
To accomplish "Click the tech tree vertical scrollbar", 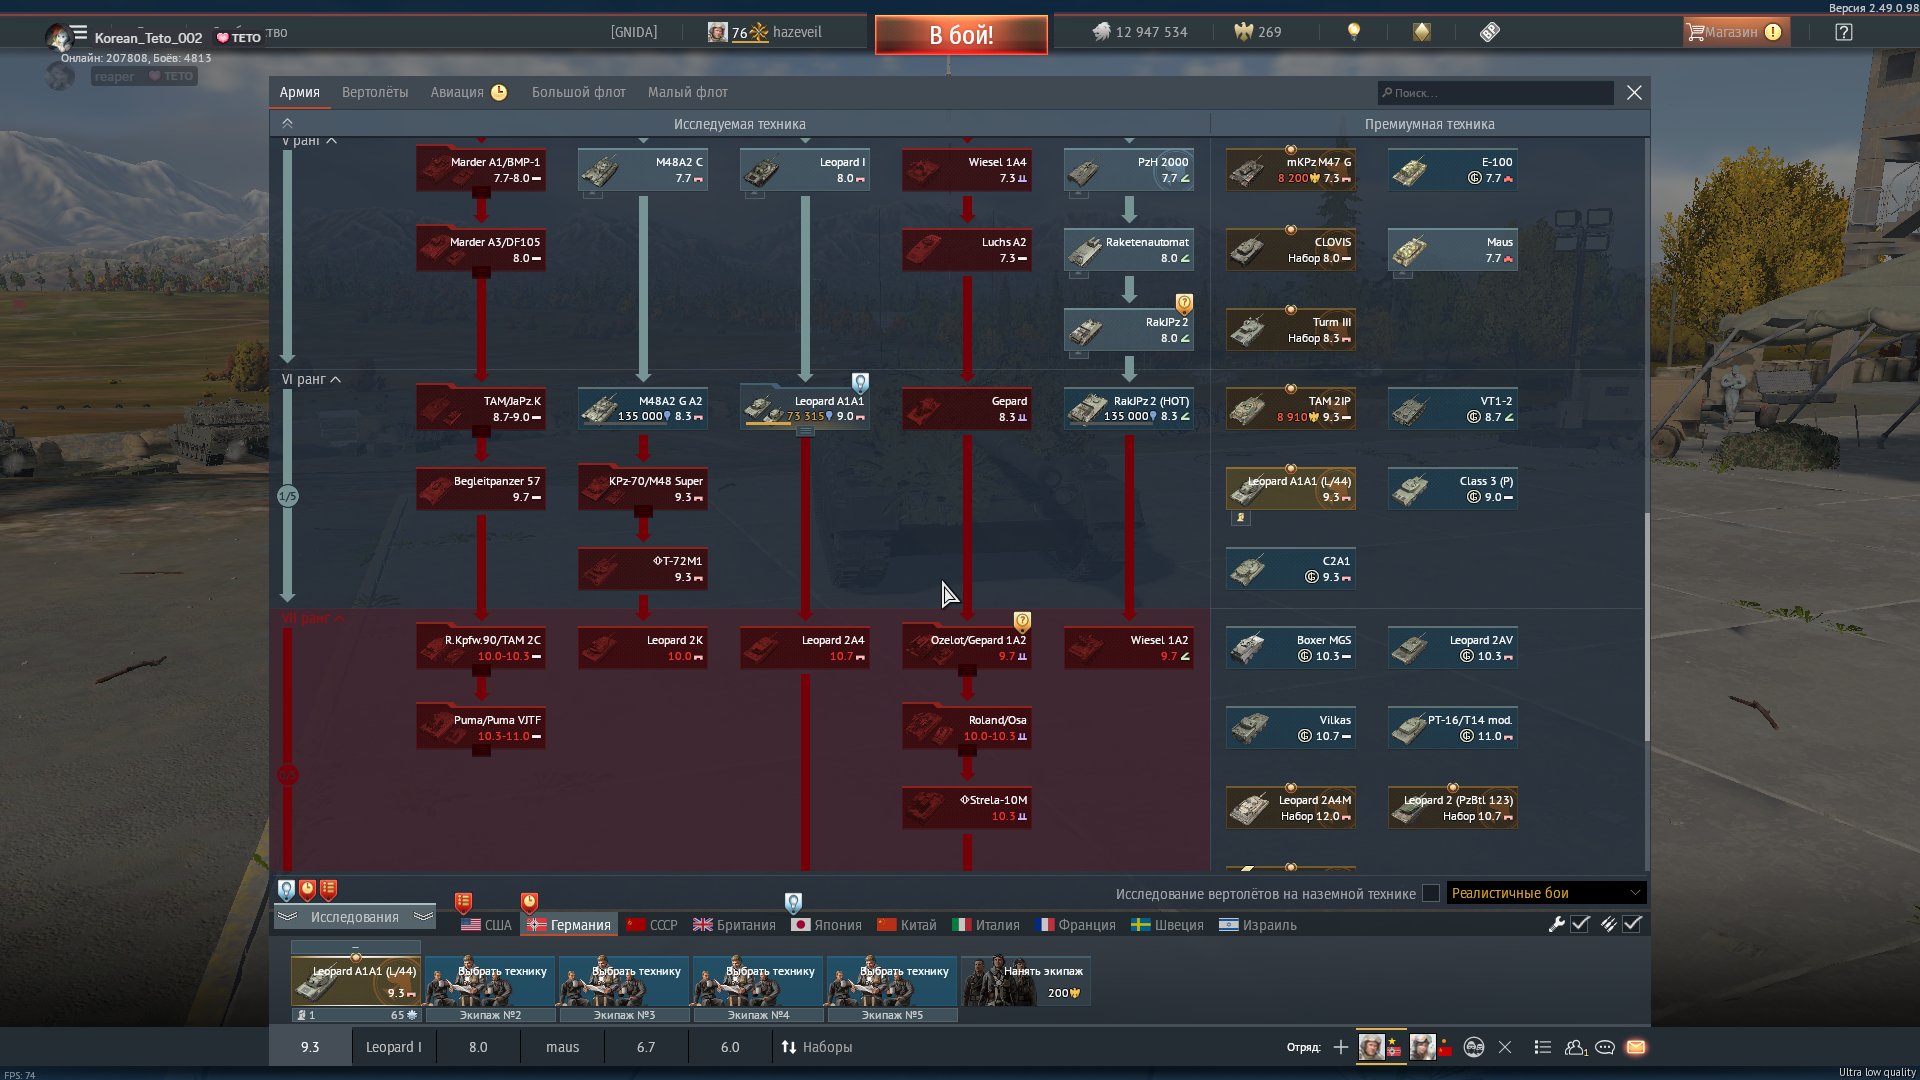I will pyautogui.click(x=1646, y=625).
